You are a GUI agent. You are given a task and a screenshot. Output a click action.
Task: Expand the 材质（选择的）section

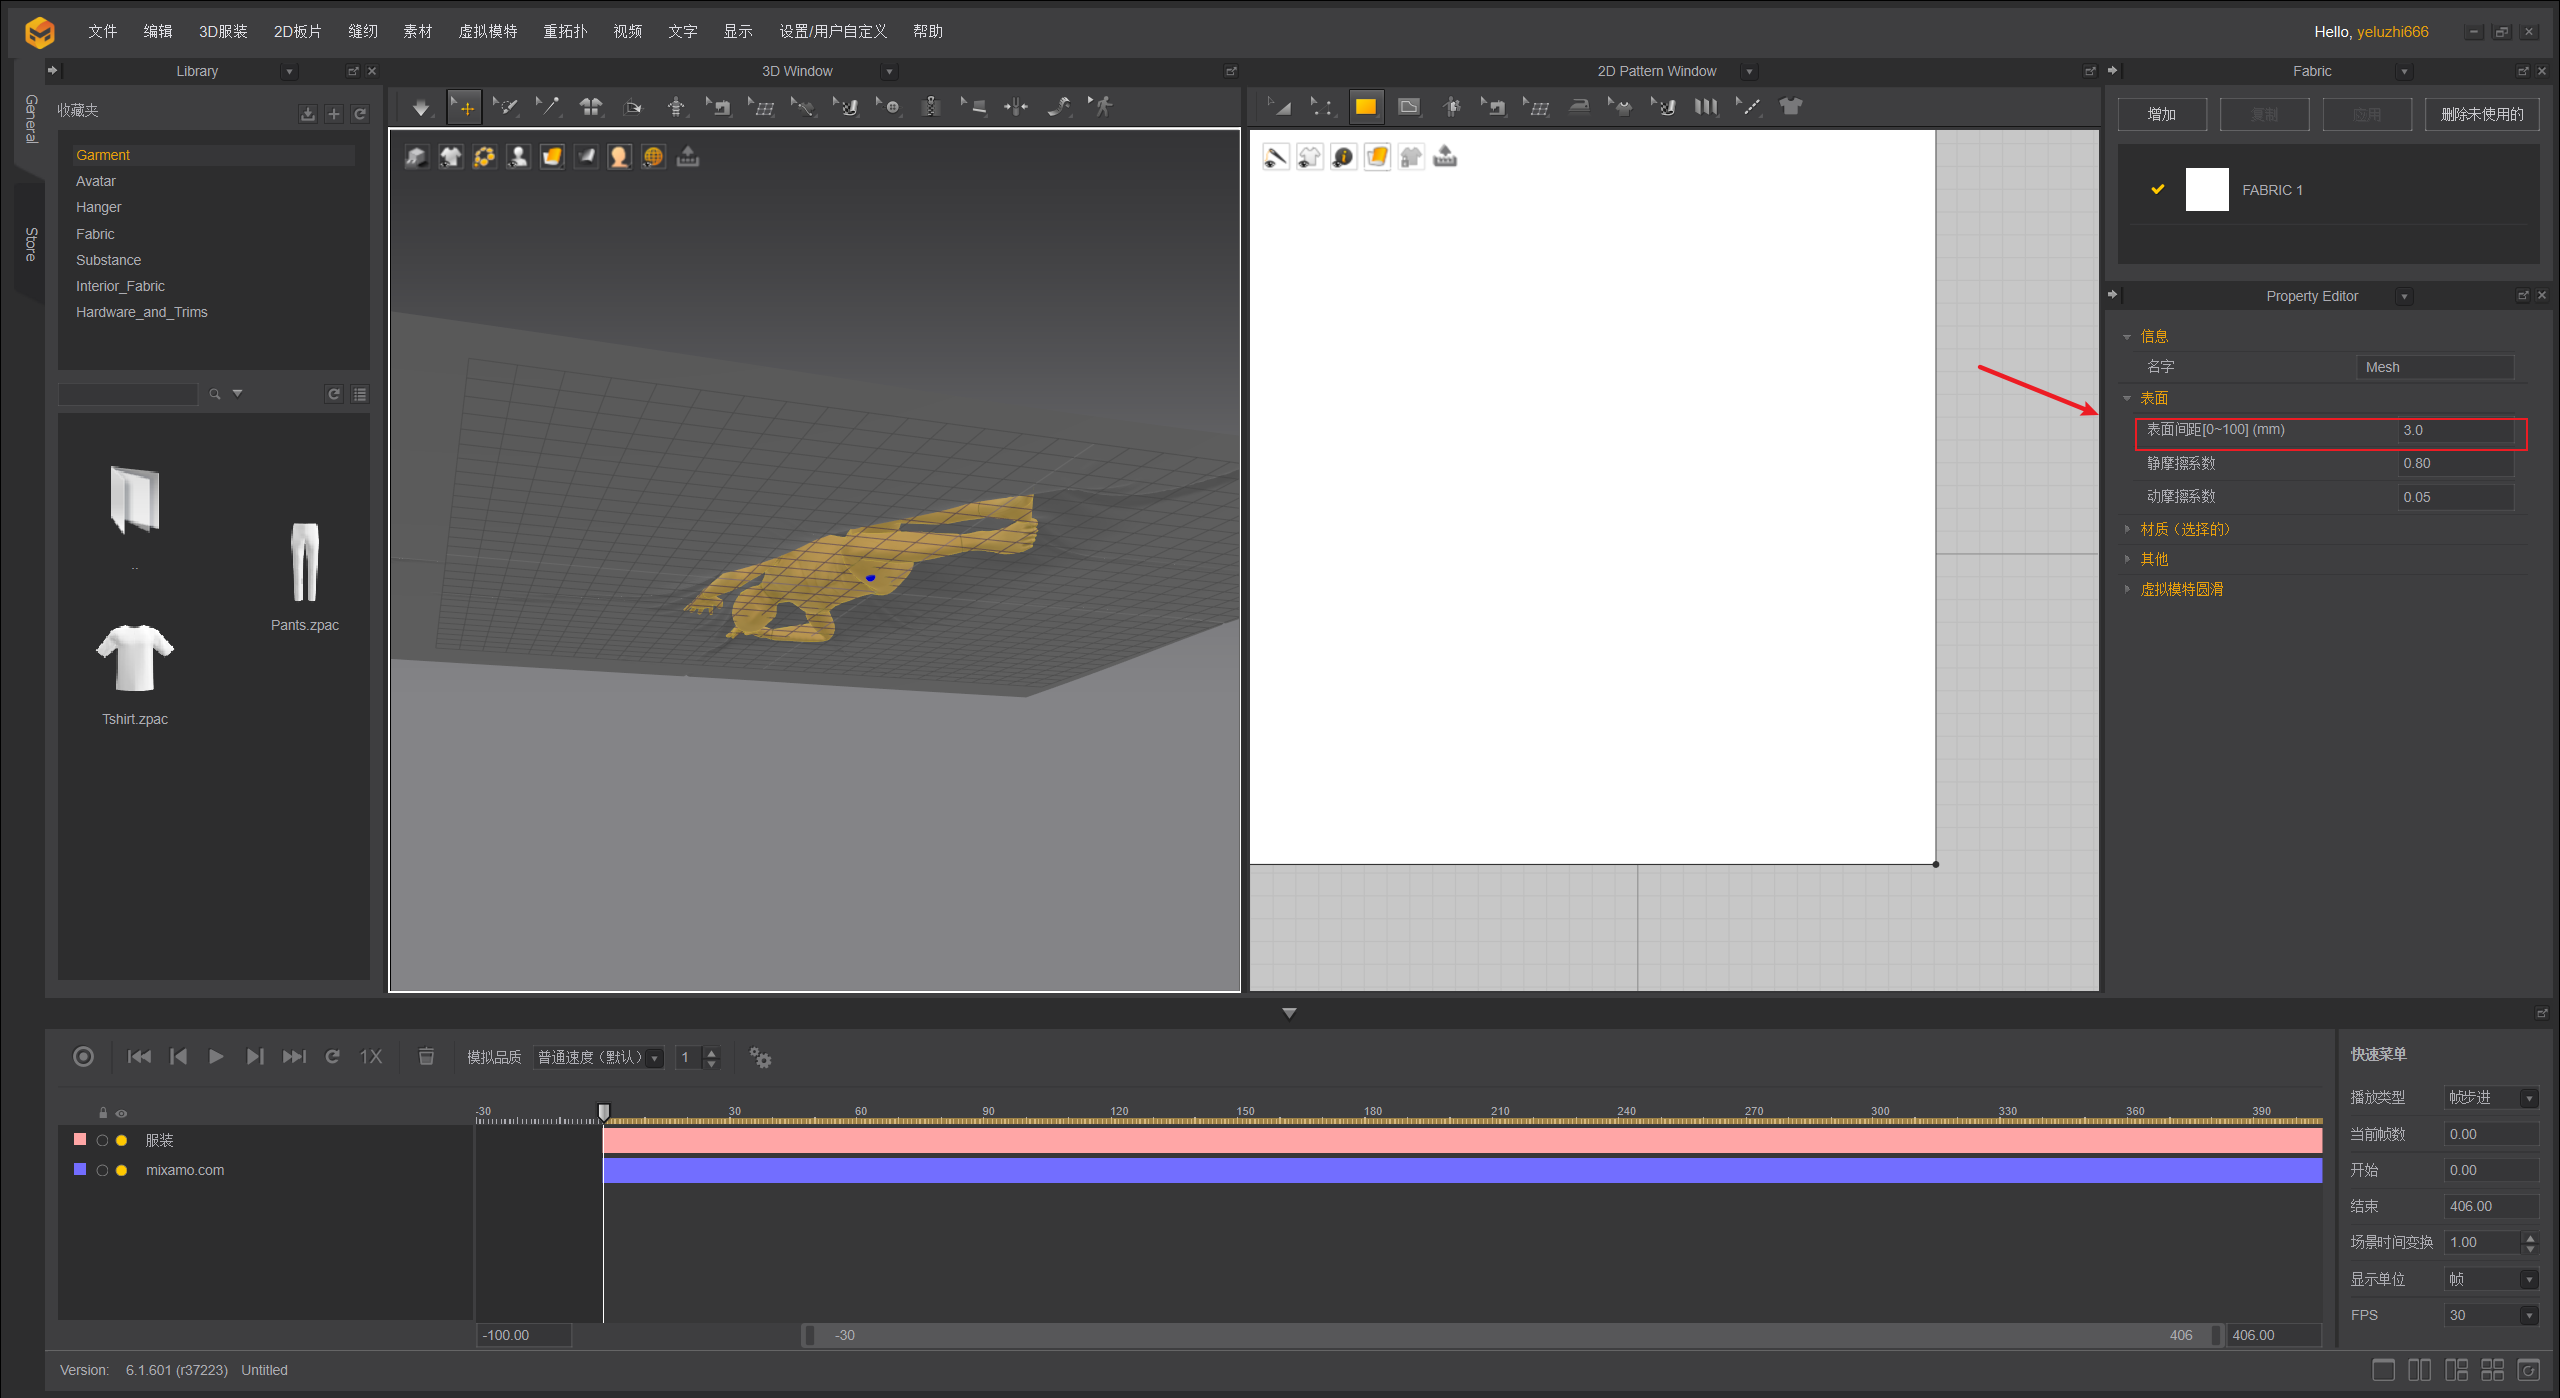(x=2184, y=529)
